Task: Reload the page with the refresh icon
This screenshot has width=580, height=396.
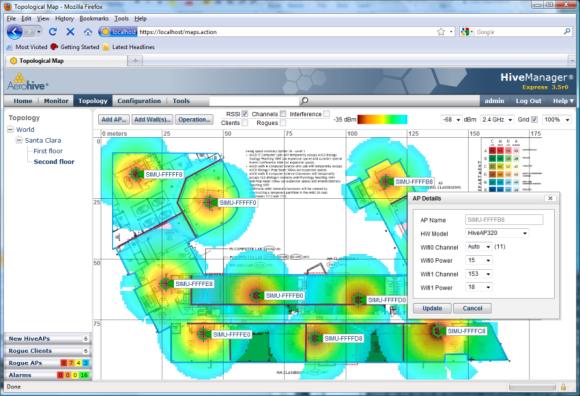Action: [53, 32]
